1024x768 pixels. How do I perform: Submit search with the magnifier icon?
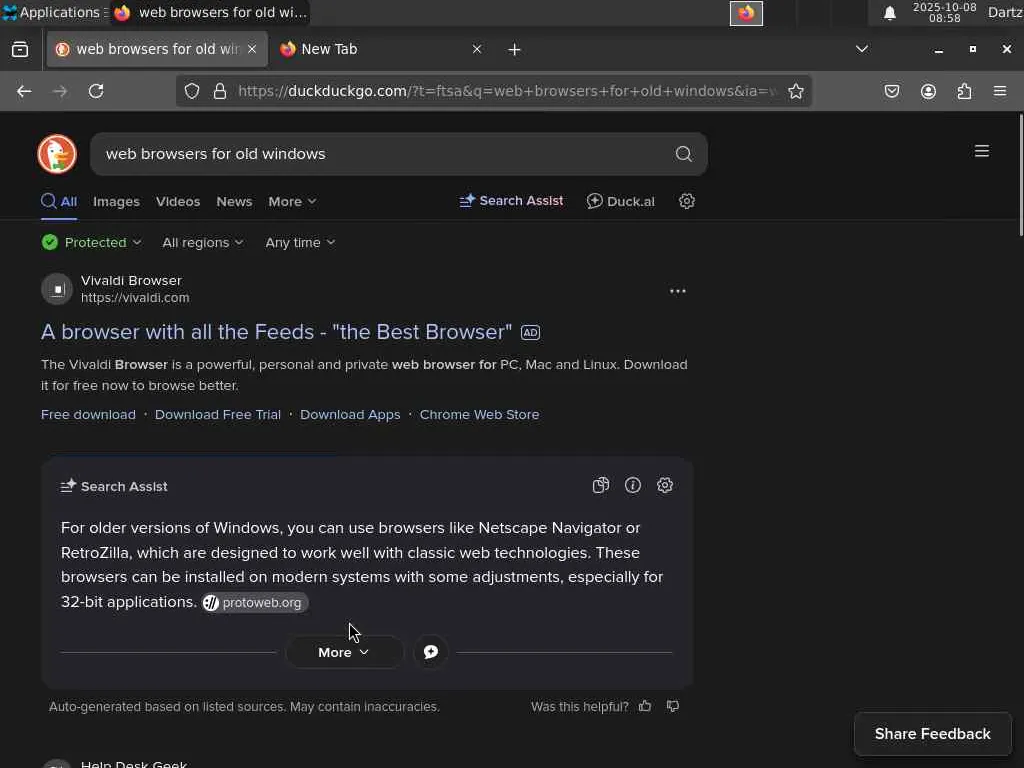coord(683,154)
